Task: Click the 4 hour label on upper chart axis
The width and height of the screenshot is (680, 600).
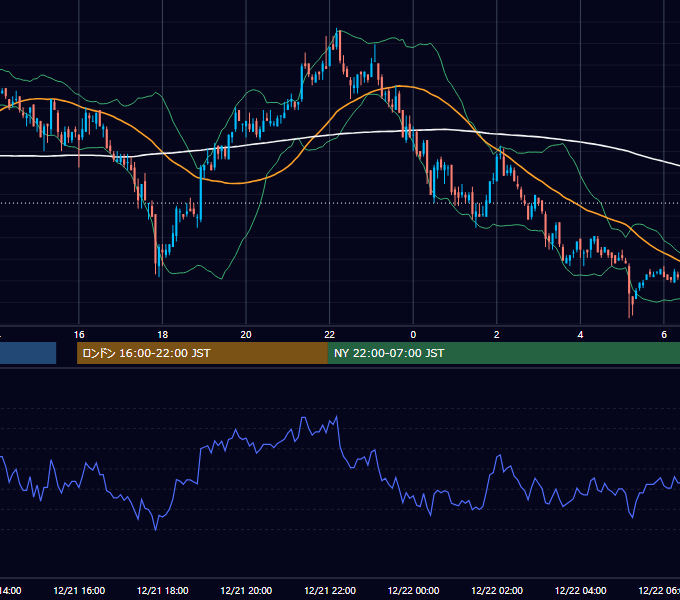Action: (x=580, y=335)
